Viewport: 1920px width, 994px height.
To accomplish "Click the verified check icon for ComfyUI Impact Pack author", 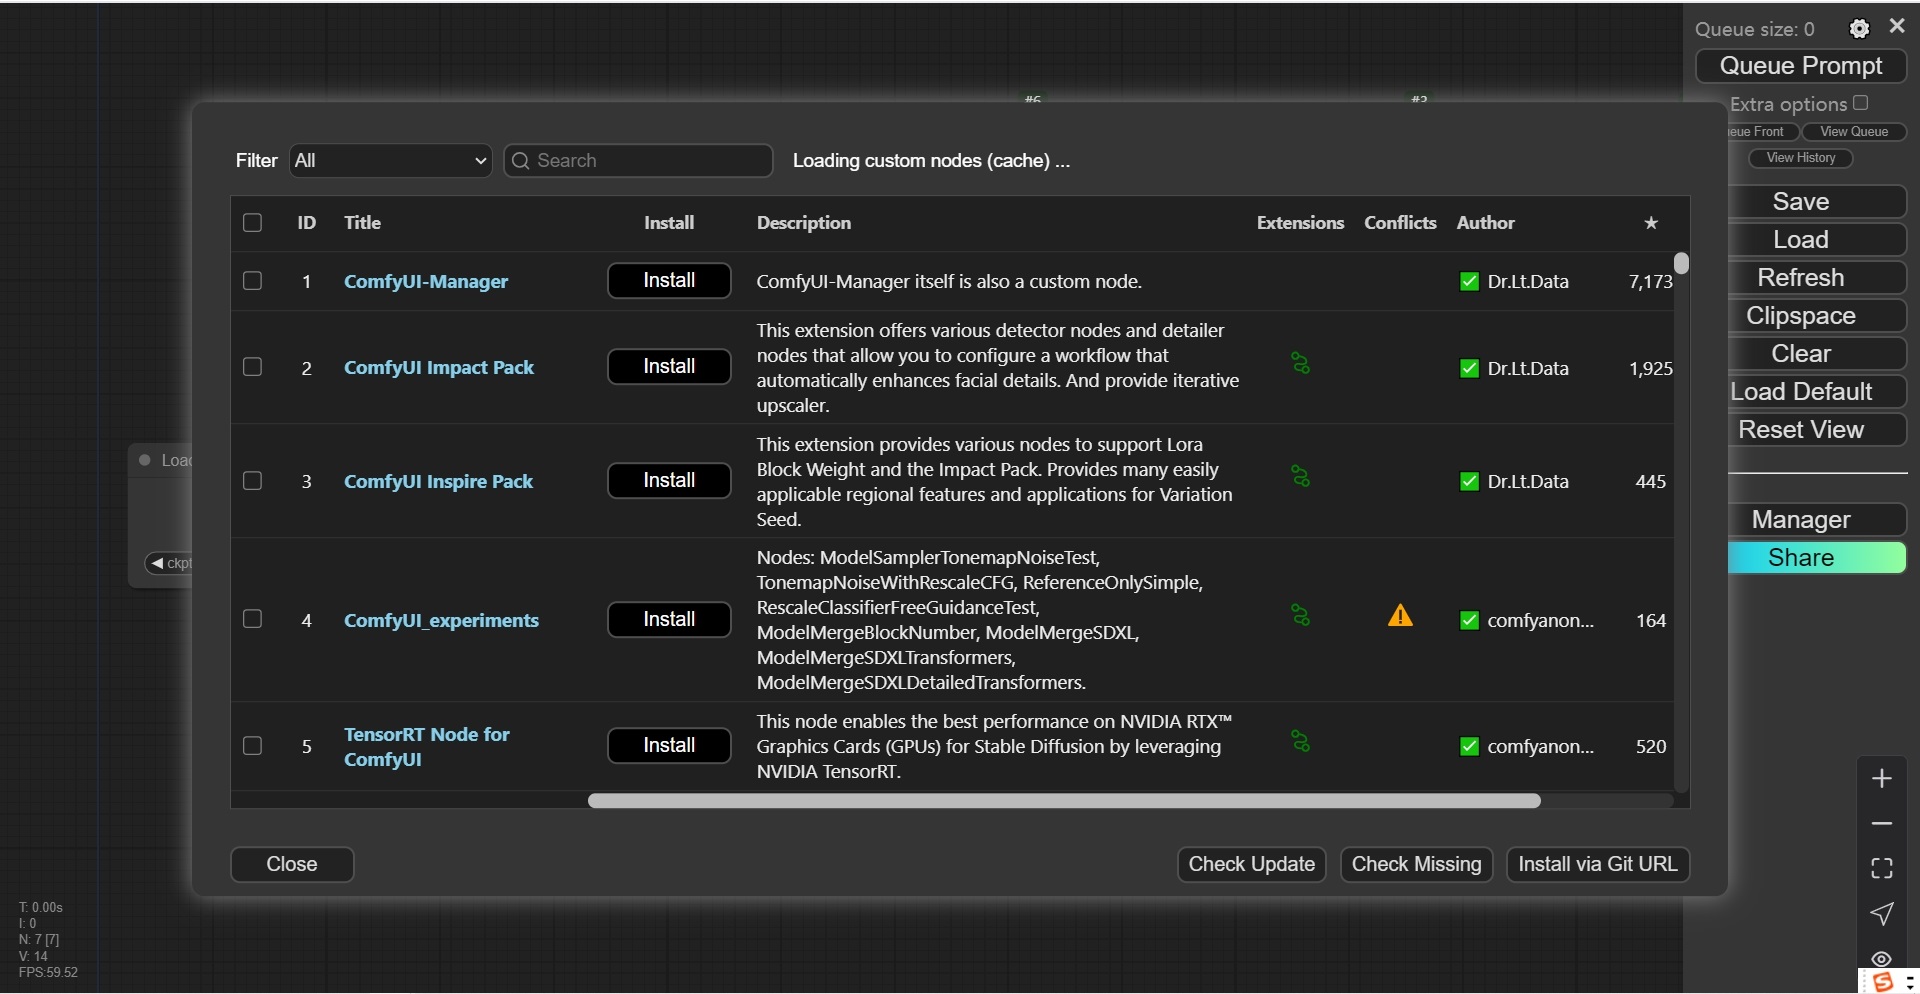I will [x=1469, y=369].
